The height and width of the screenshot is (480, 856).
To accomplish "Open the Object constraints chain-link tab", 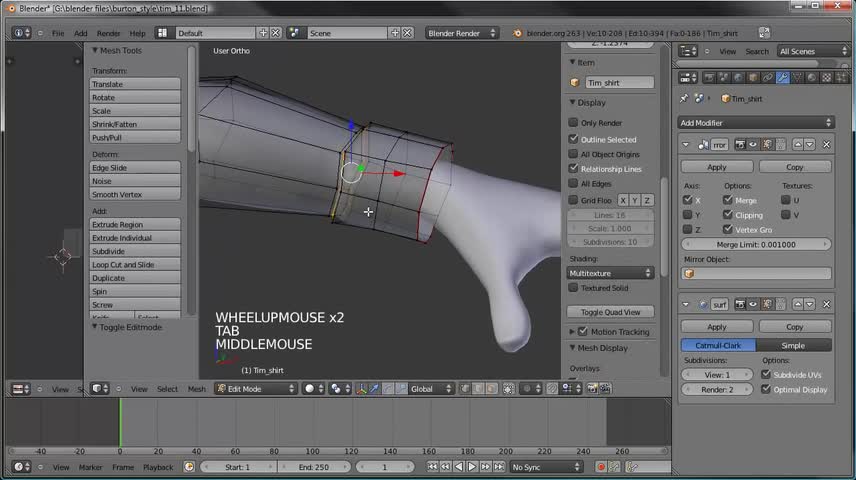I will point(768,78).
